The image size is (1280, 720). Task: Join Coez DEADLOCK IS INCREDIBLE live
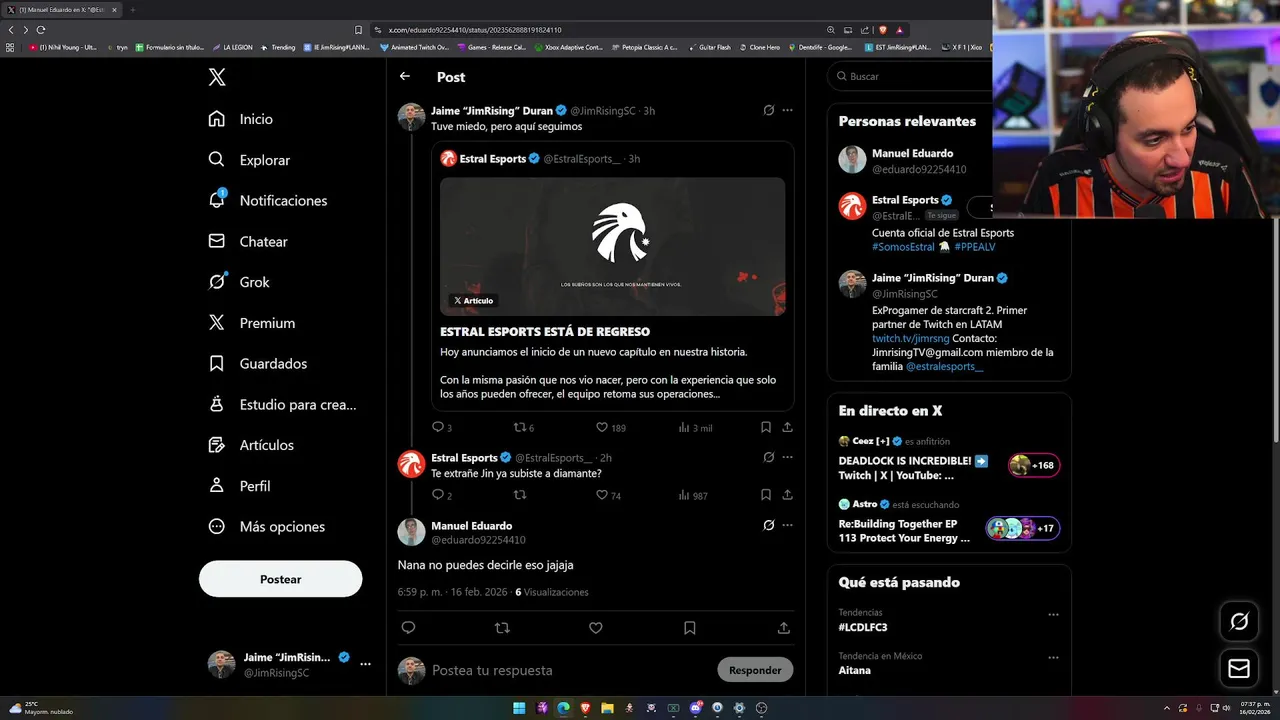coord(948,458)
